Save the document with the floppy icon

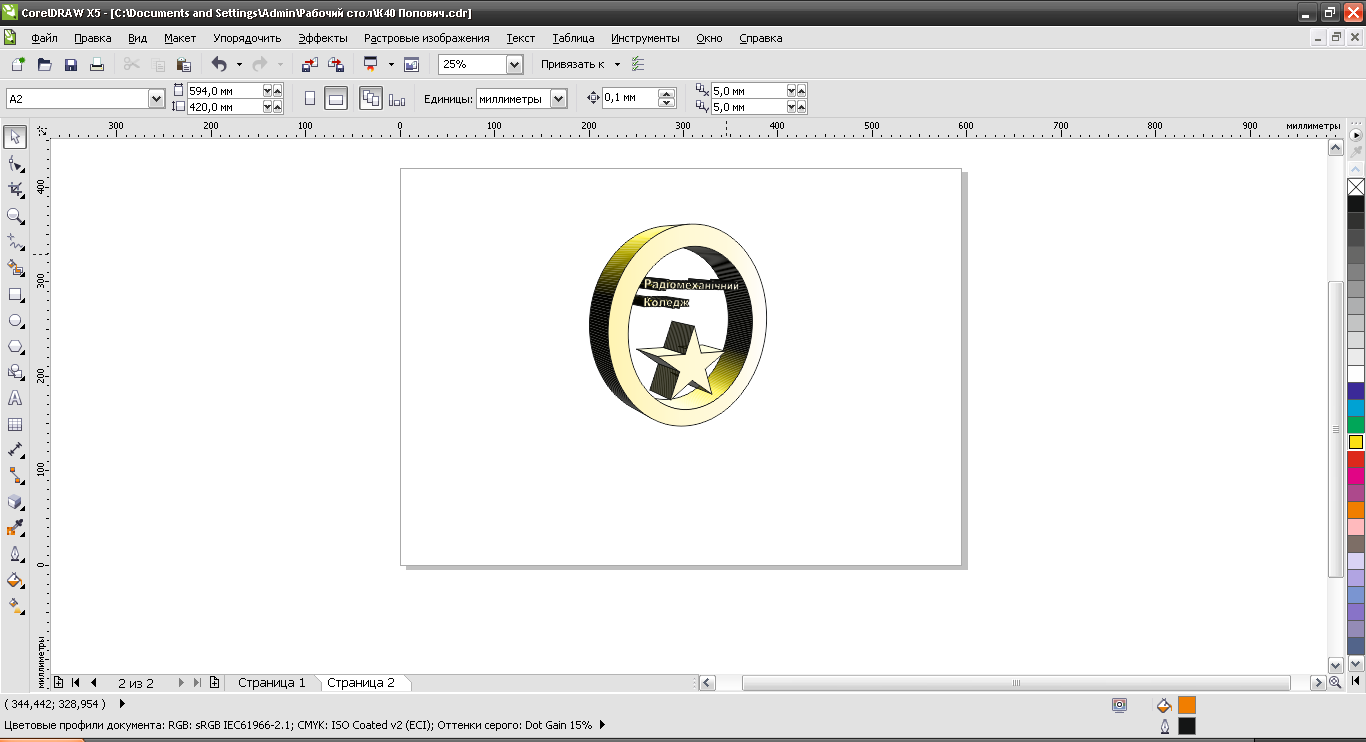pyautogui.click(x=71, y=64)
